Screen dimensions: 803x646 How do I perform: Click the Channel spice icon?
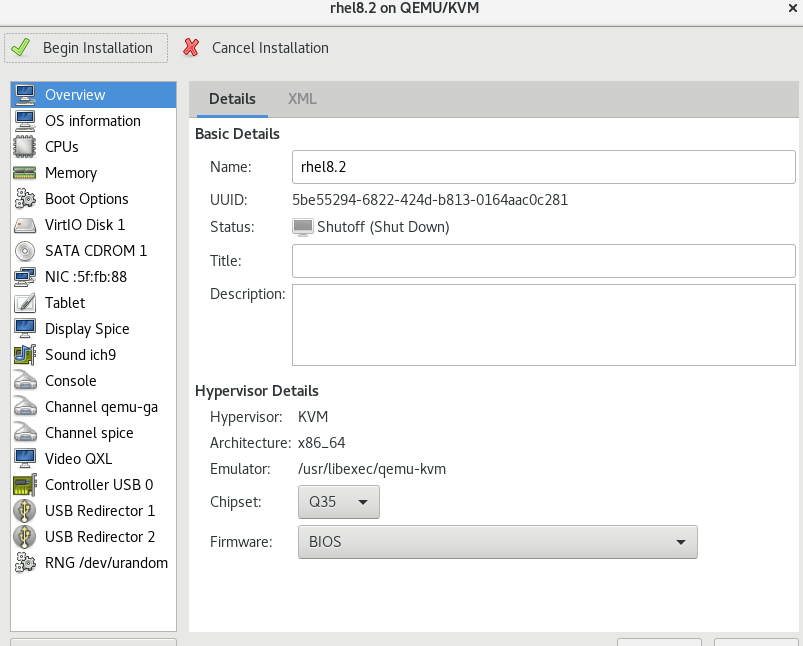click(25, 433)
